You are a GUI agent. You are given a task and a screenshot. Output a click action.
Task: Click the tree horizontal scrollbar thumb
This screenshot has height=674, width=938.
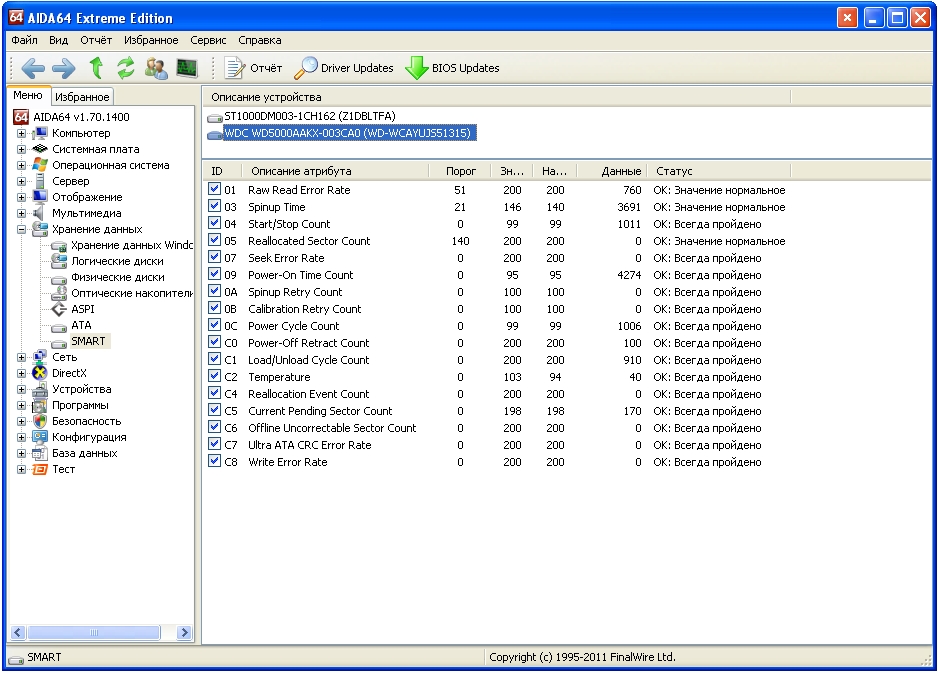click(94, 632)
